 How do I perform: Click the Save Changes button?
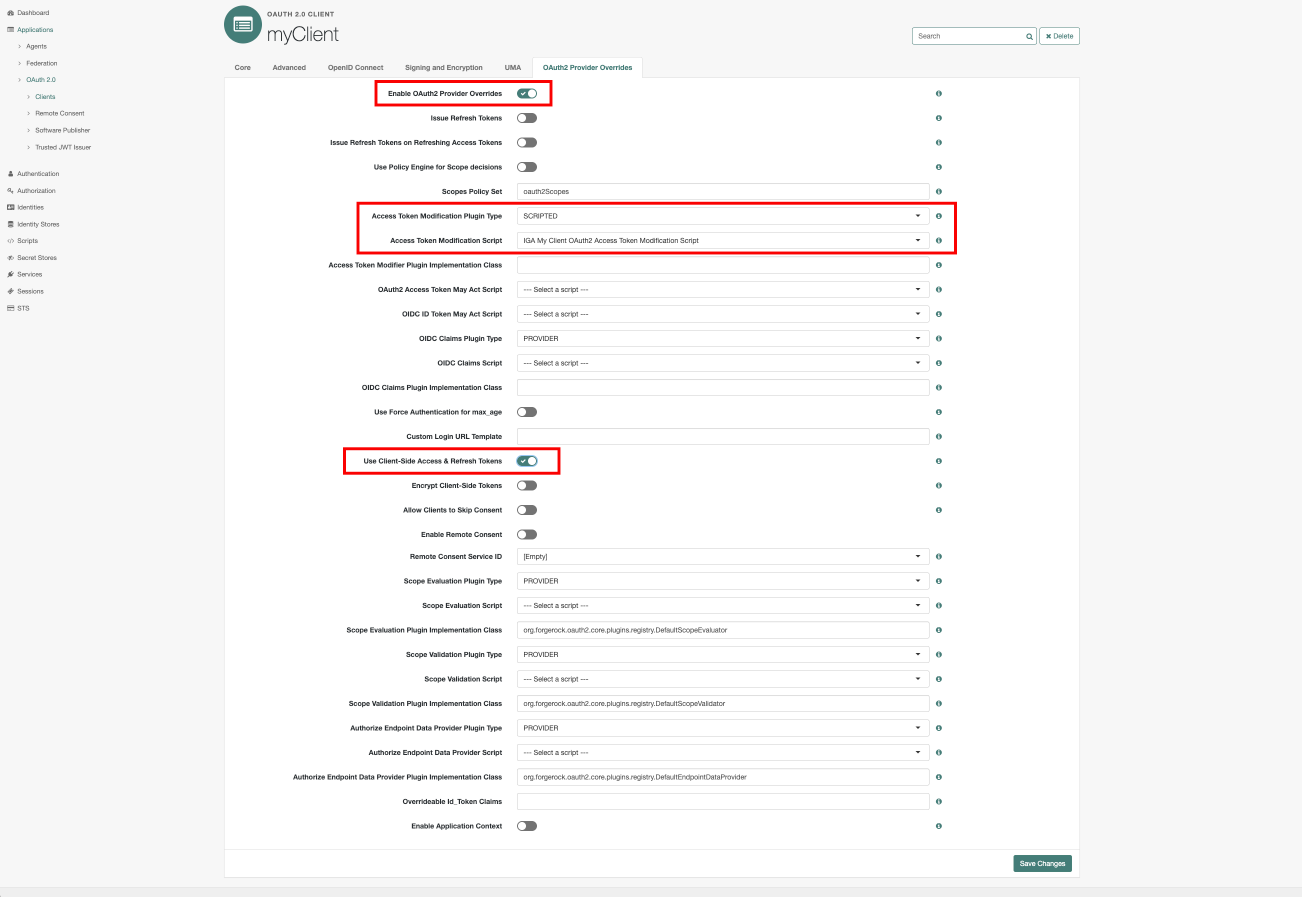[x=1042, y=862]
